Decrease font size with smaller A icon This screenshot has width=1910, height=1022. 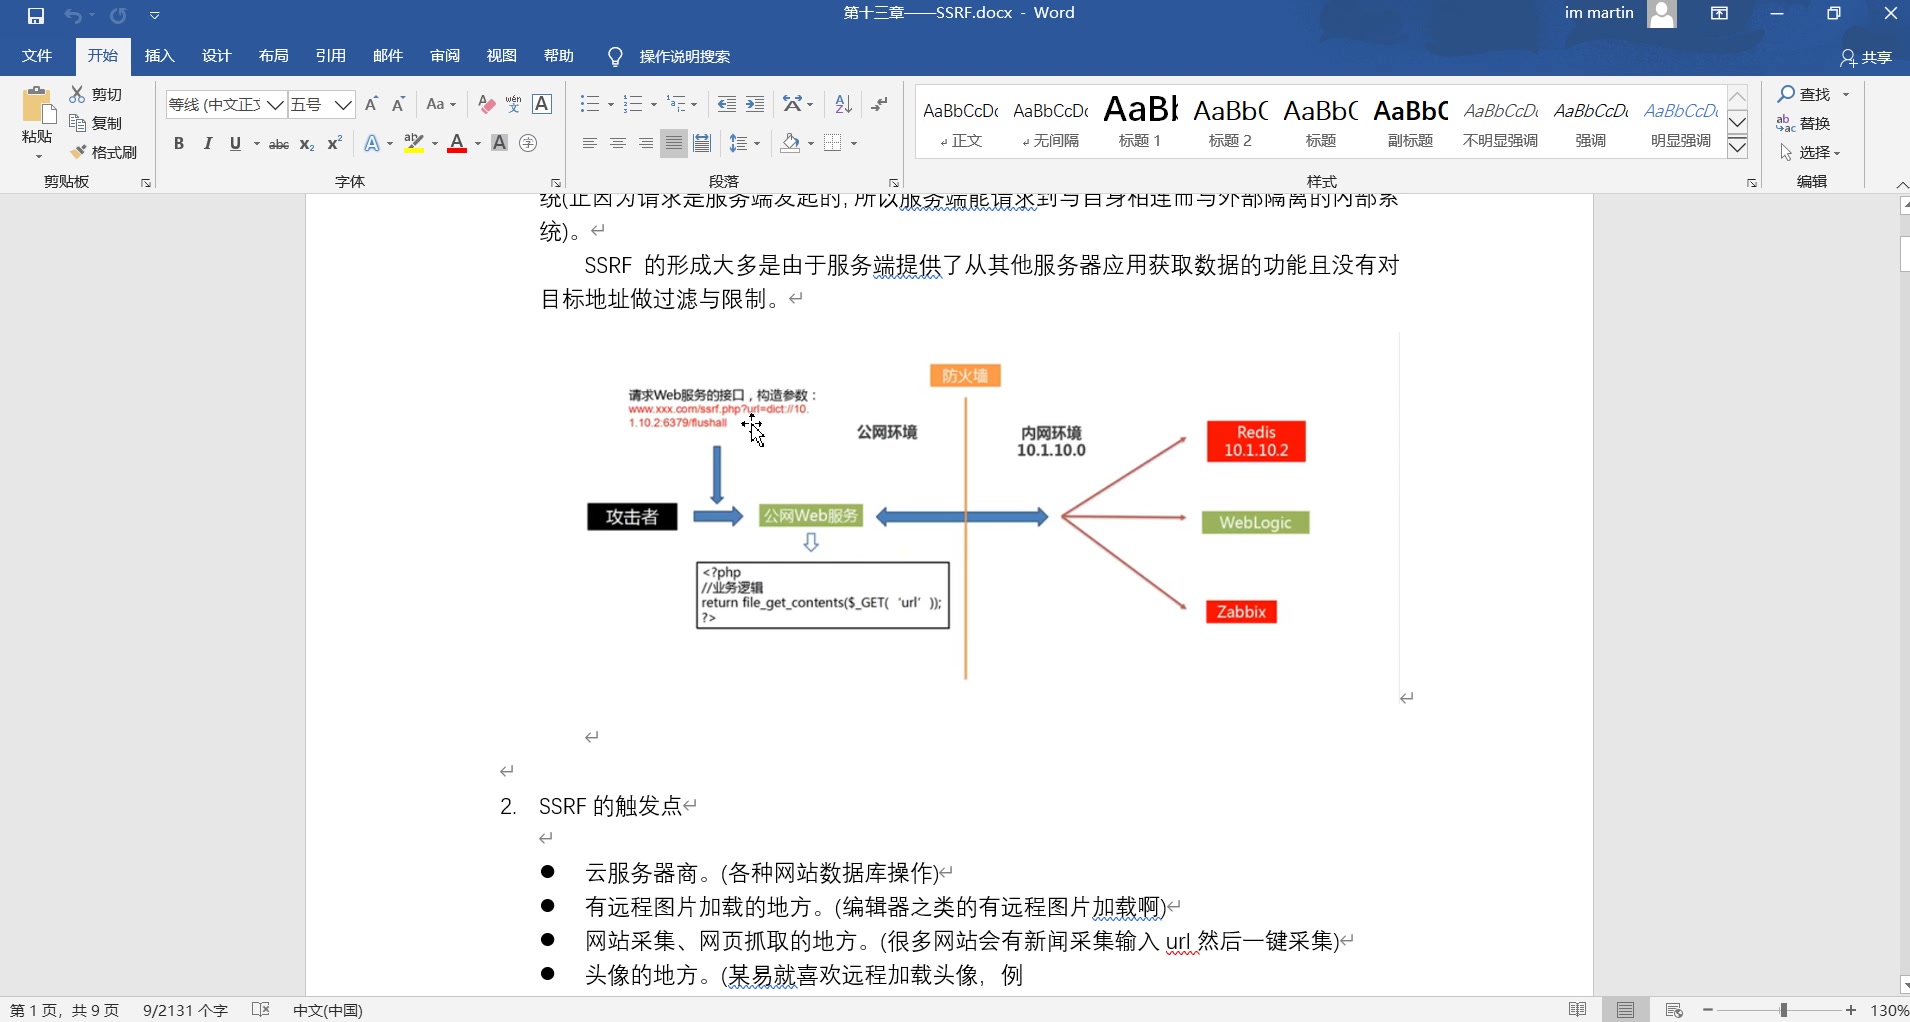pyautogui.click(x=398, y=104)
